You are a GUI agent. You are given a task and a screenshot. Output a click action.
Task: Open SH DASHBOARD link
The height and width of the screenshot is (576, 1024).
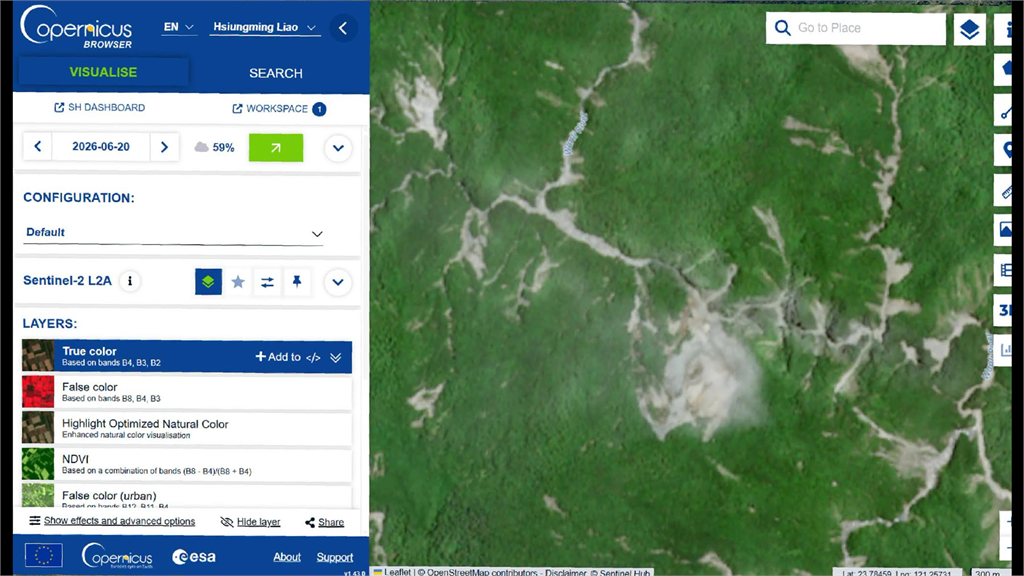point(99,108)
